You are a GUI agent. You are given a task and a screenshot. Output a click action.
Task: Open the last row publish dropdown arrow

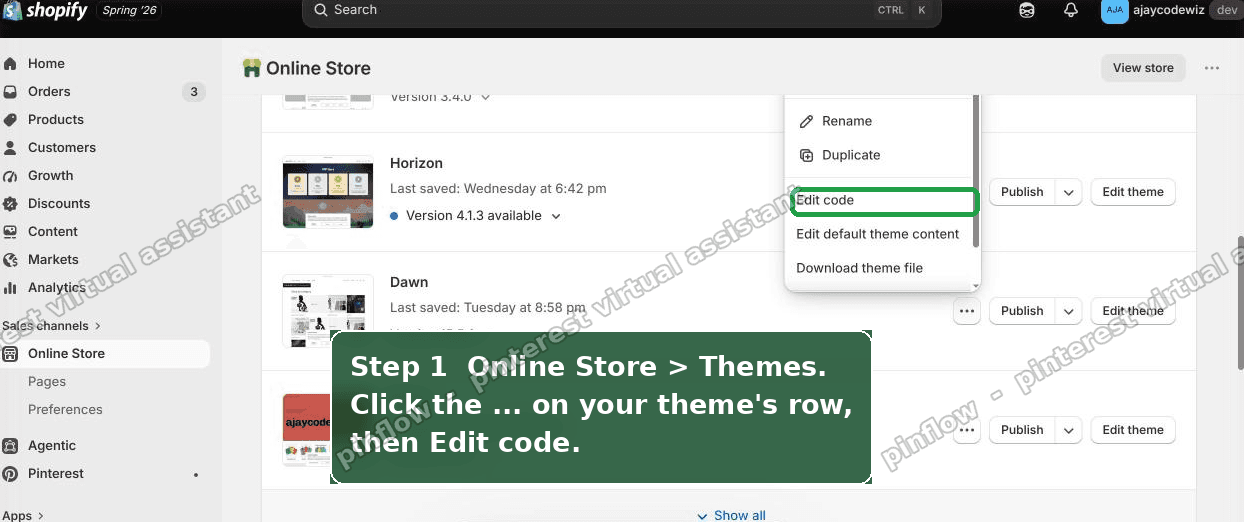coord(1069,430)
